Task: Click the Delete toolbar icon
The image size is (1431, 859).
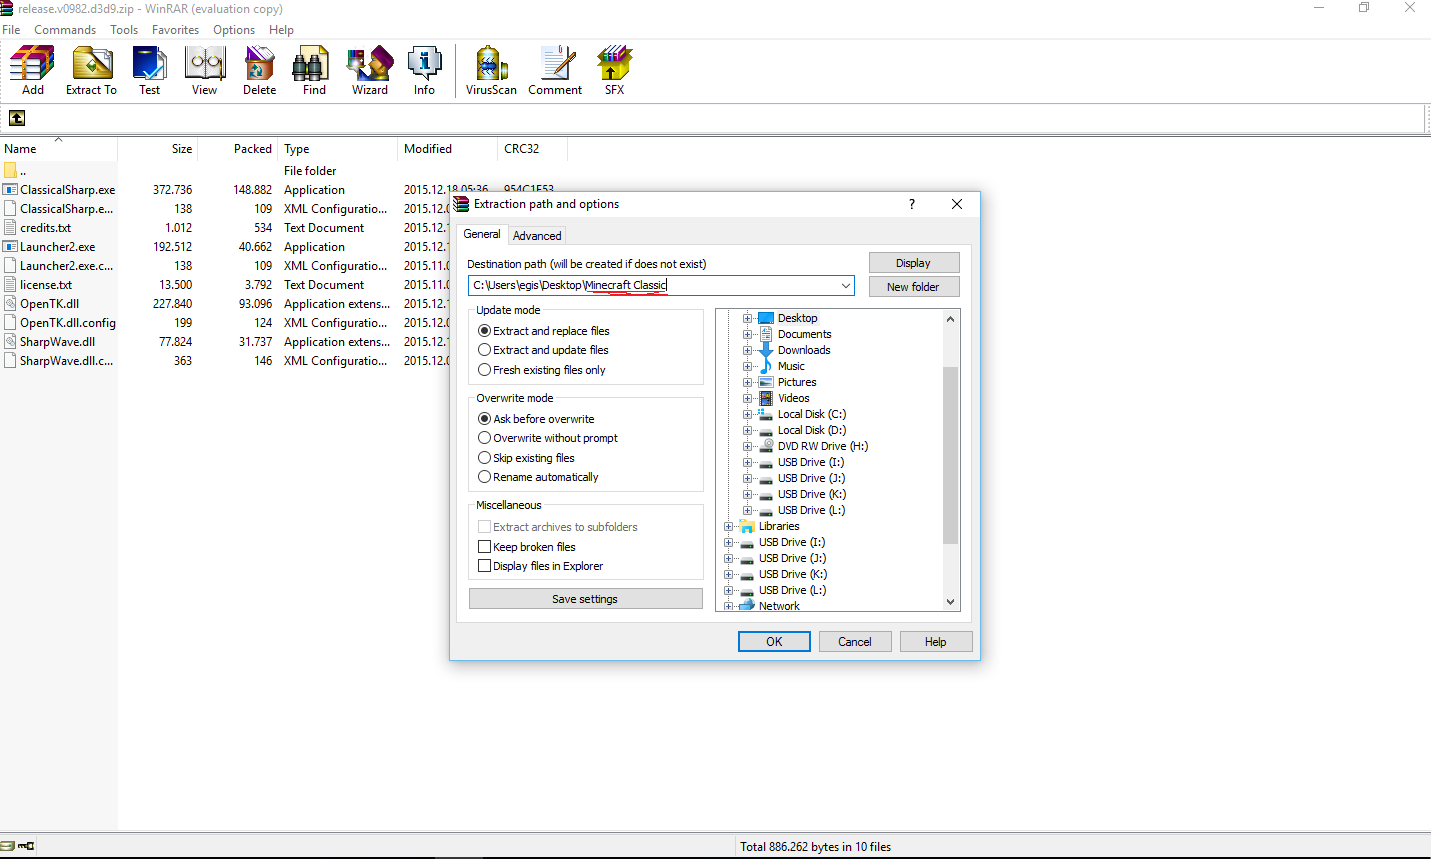Action: pos(259,64)
